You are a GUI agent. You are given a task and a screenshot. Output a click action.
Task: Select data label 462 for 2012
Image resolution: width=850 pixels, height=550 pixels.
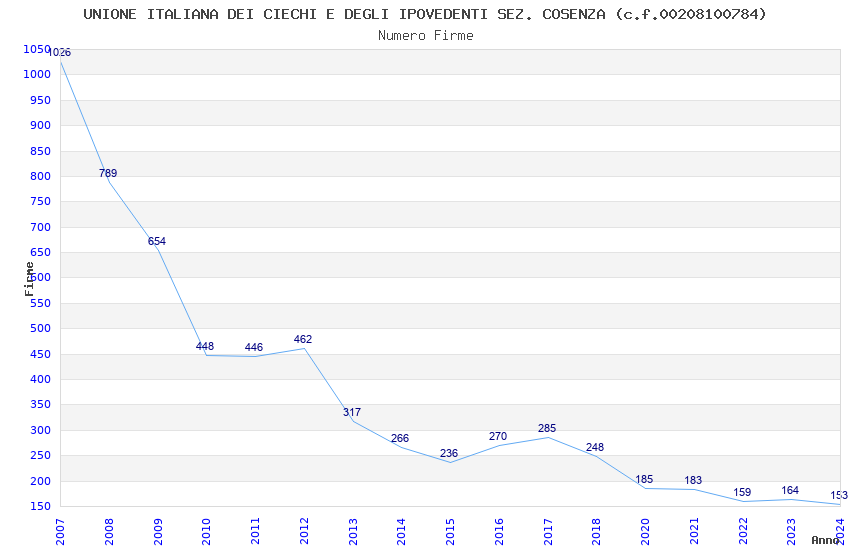click(302, 339)
